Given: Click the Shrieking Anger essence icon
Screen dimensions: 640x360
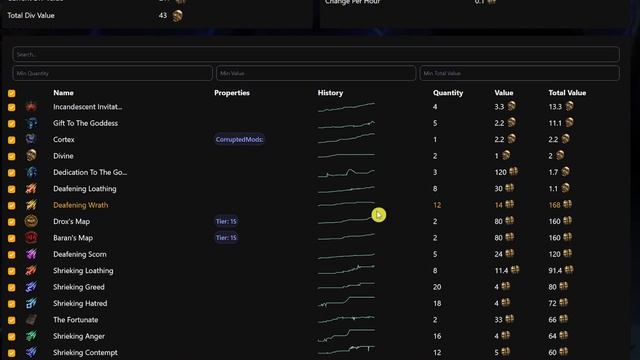Looking at the screenshot, I should pos(31,336).
